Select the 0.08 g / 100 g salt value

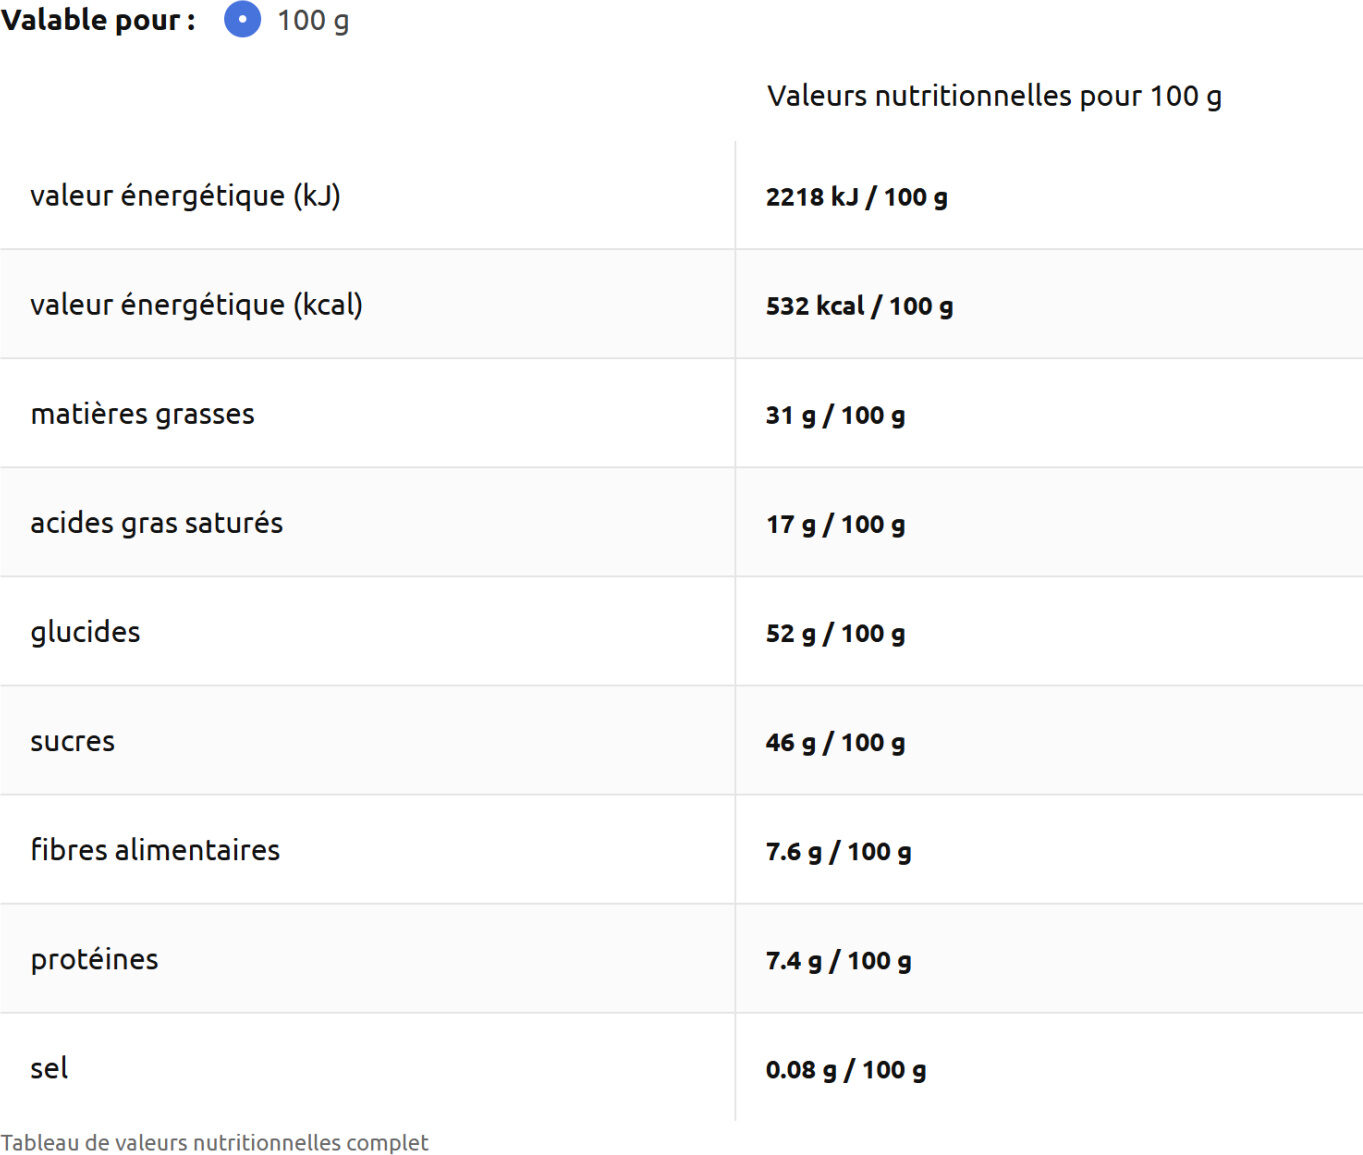click(846, 1070)
